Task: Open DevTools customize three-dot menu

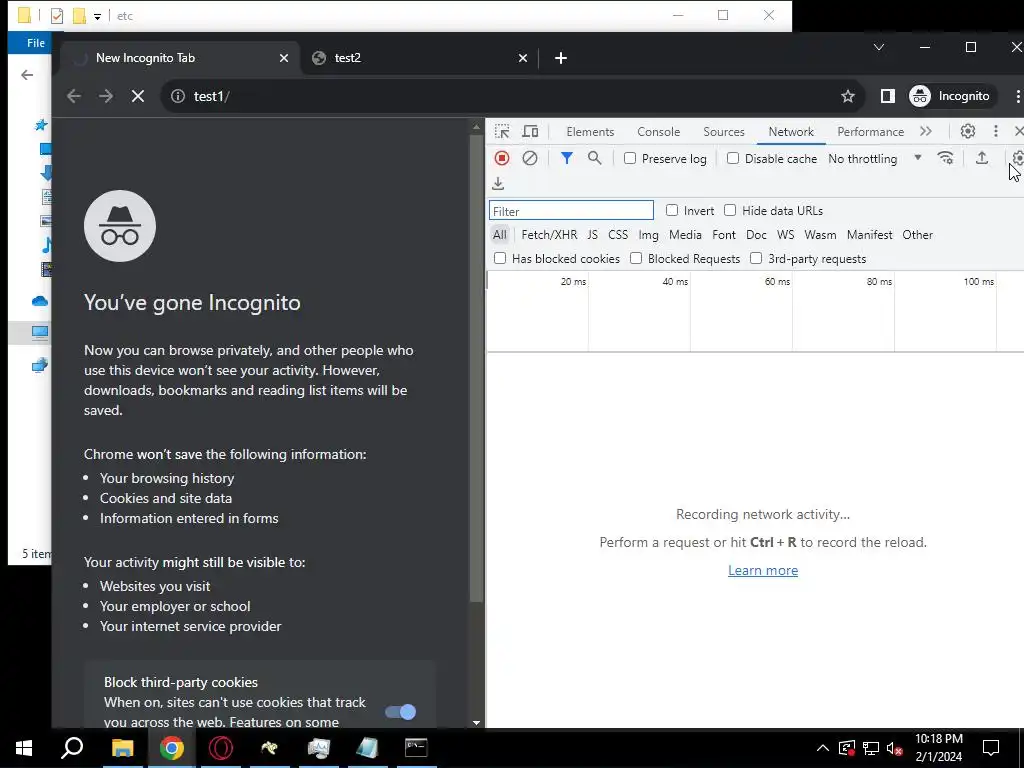Action: click(995, 131)
